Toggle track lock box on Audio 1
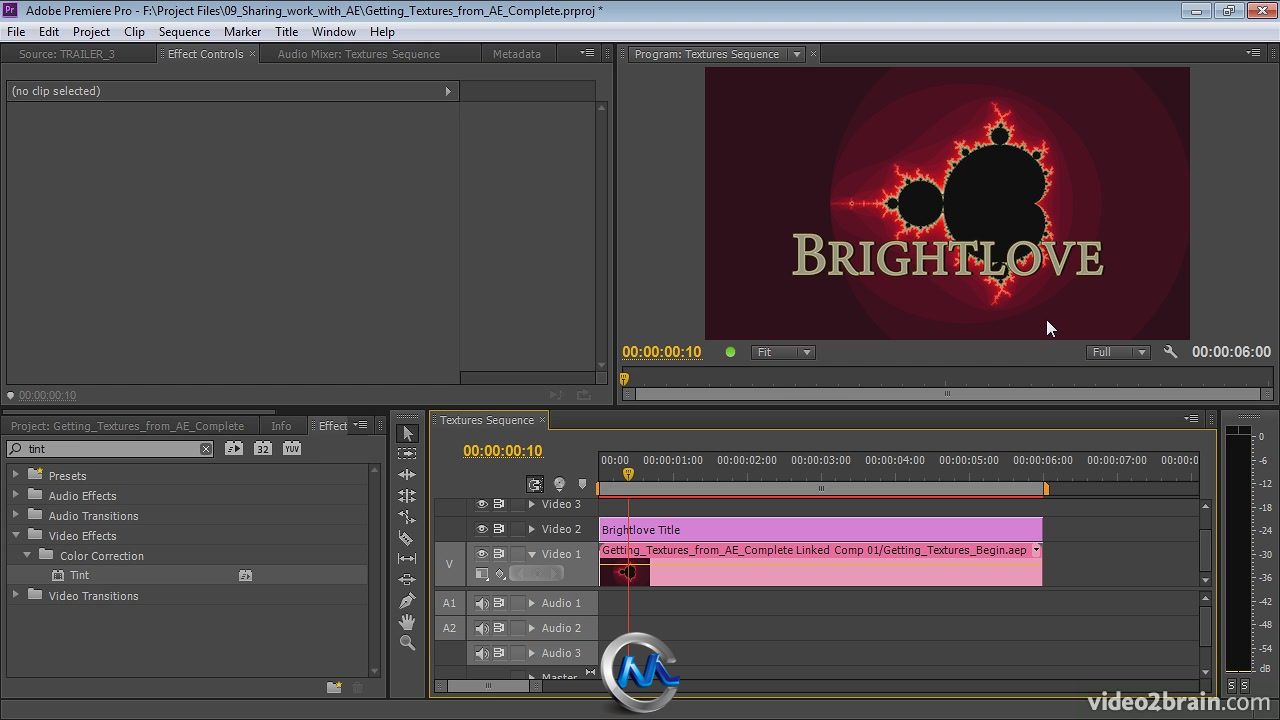 (517, 603)
